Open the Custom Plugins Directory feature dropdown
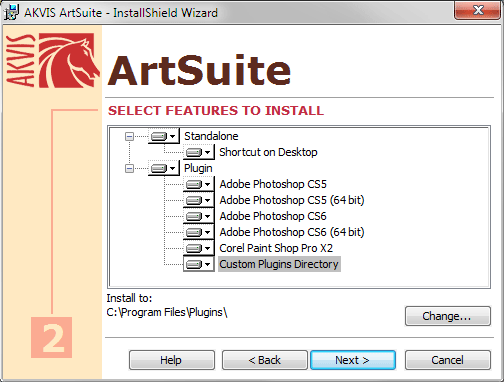Viewport: 504px width, 382px height. click(199, 264)
